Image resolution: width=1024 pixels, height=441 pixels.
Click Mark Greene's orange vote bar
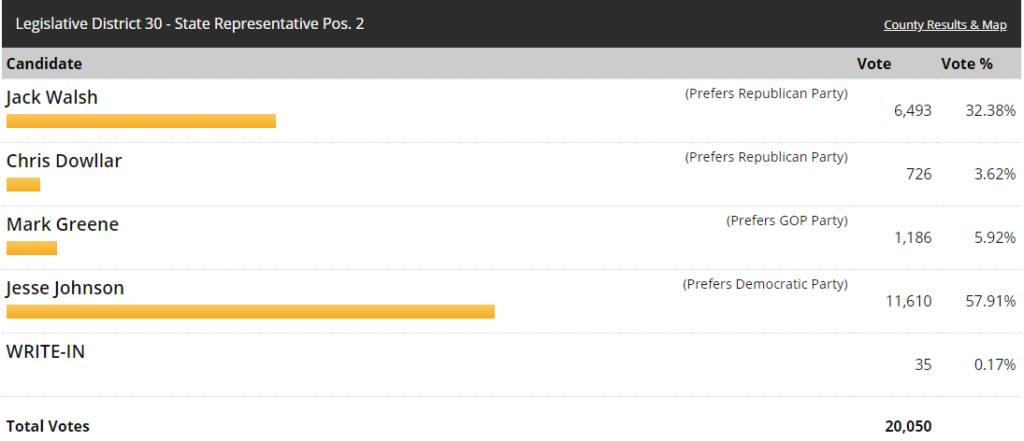32,248
